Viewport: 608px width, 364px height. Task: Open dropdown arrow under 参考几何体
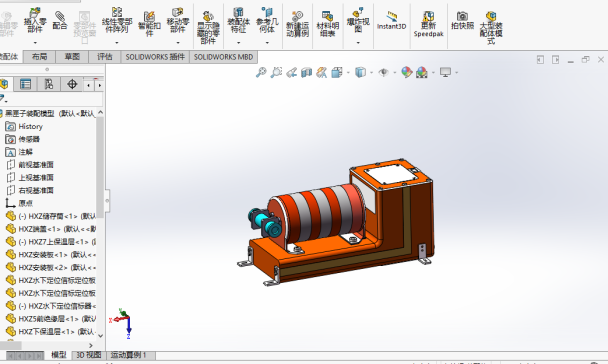point(267,42)
